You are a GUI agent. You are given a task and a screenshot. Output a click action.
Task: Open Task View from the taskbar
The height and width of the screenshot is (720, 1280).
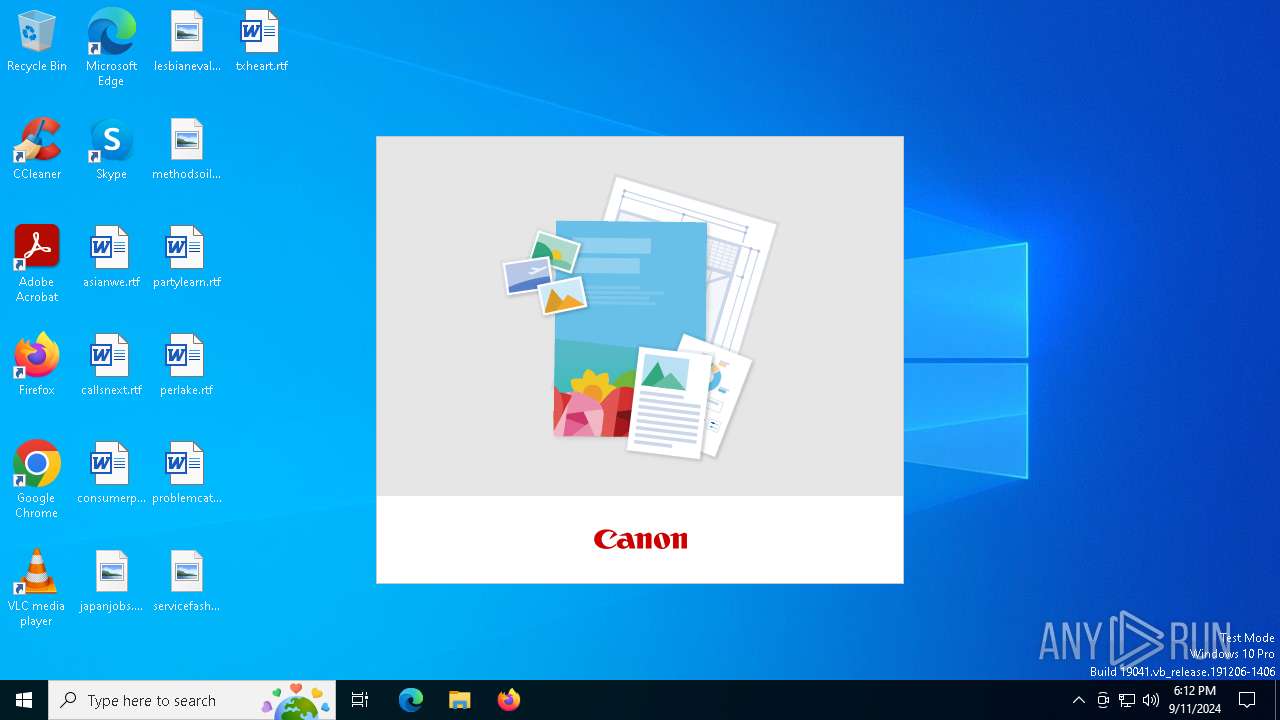[x=360, y=700]
